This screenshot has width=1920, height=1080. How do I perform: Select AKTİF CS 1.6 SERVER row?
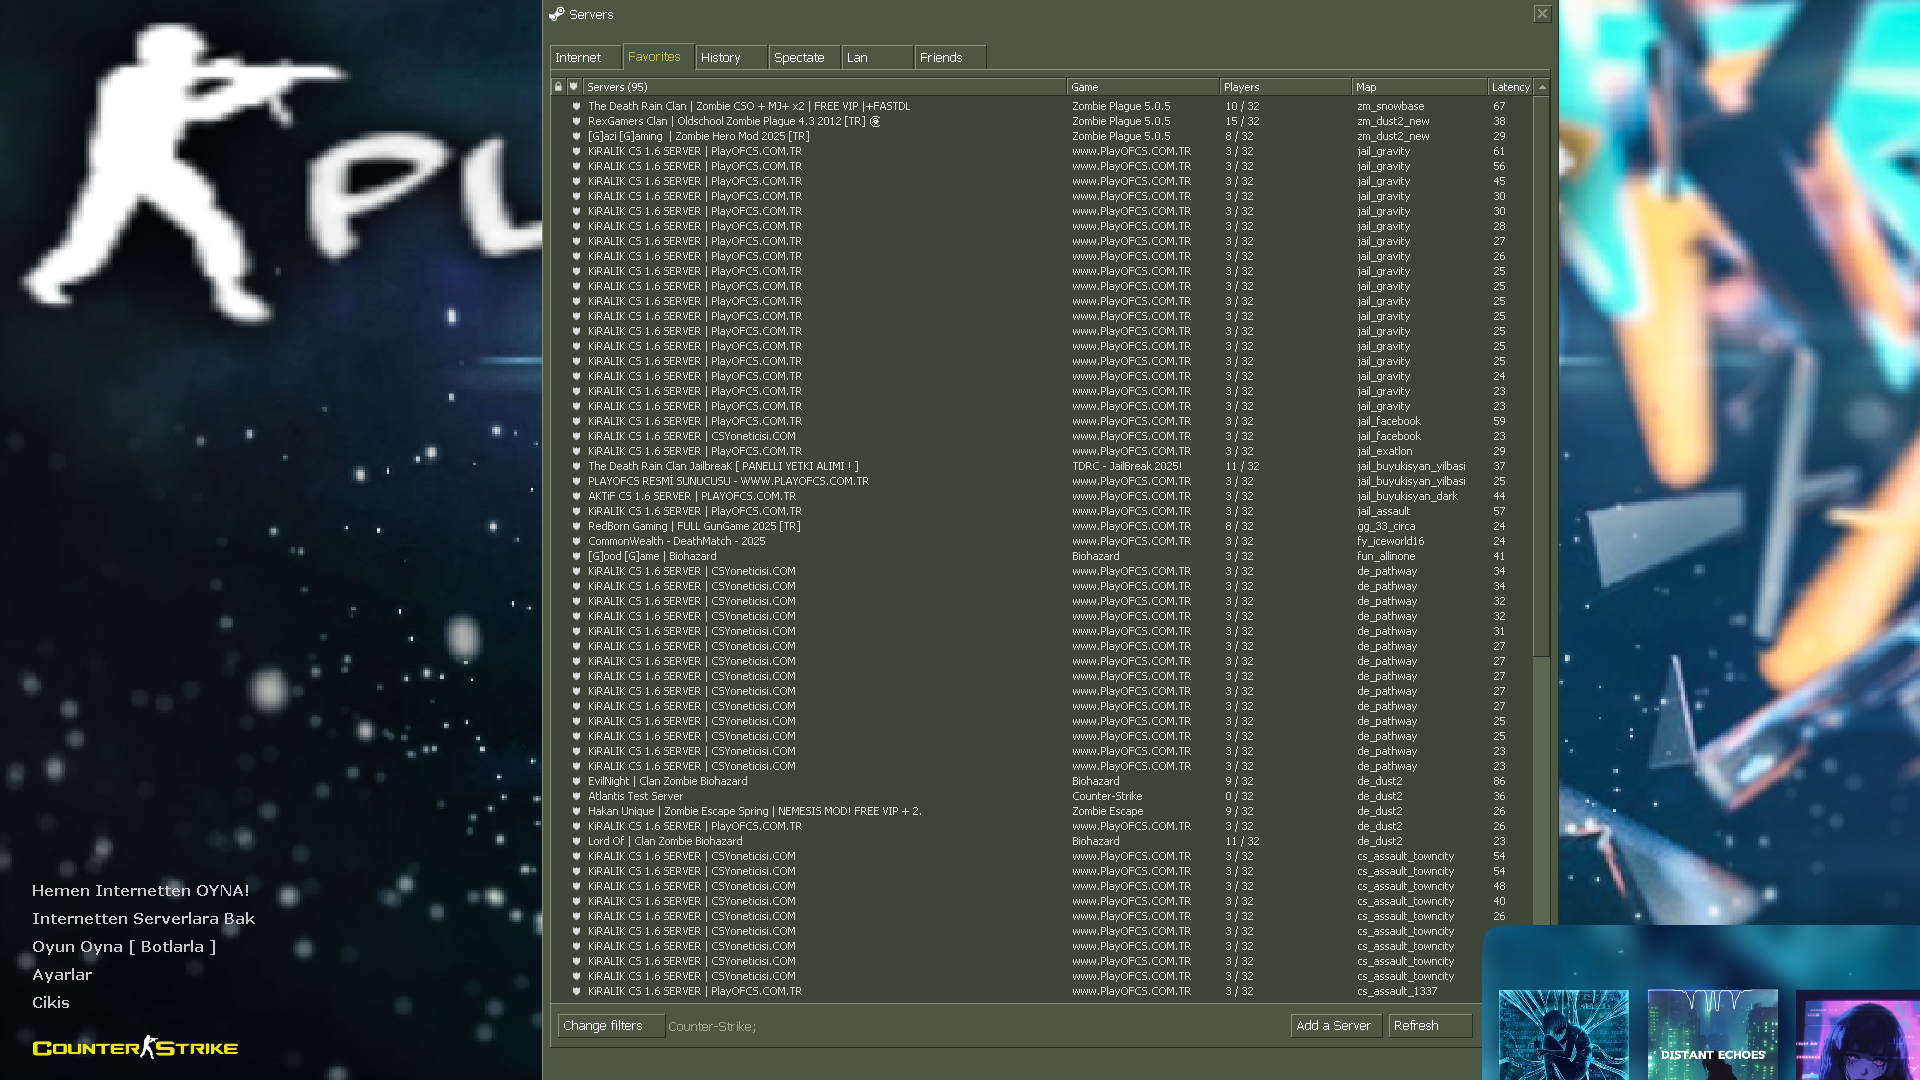click(1040, 496)
